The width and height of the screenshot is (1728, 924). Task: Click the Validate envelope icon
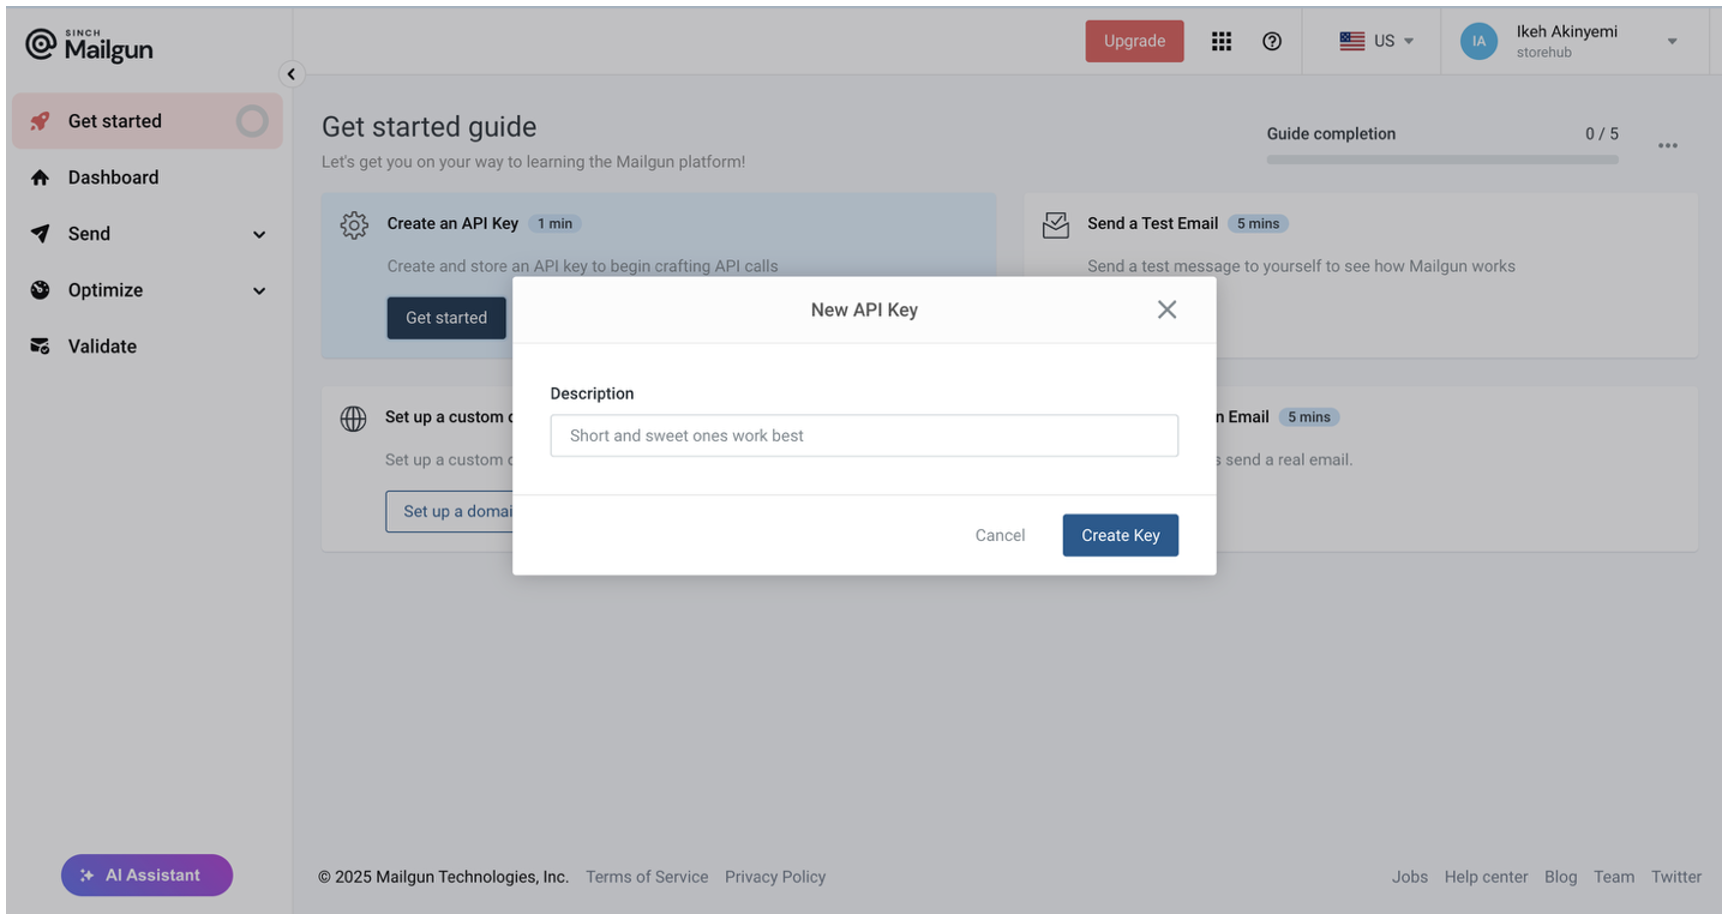[40, 346]
